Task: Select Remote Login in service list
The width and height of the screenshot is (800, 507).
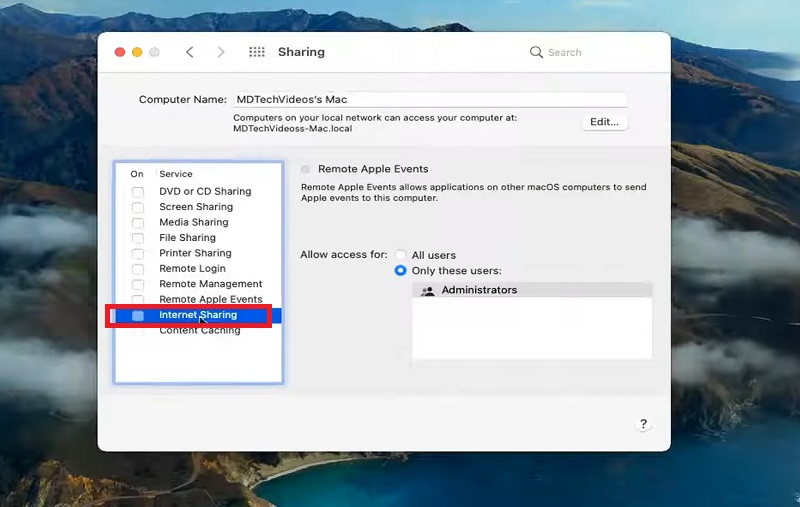Action: coord(192,269)
